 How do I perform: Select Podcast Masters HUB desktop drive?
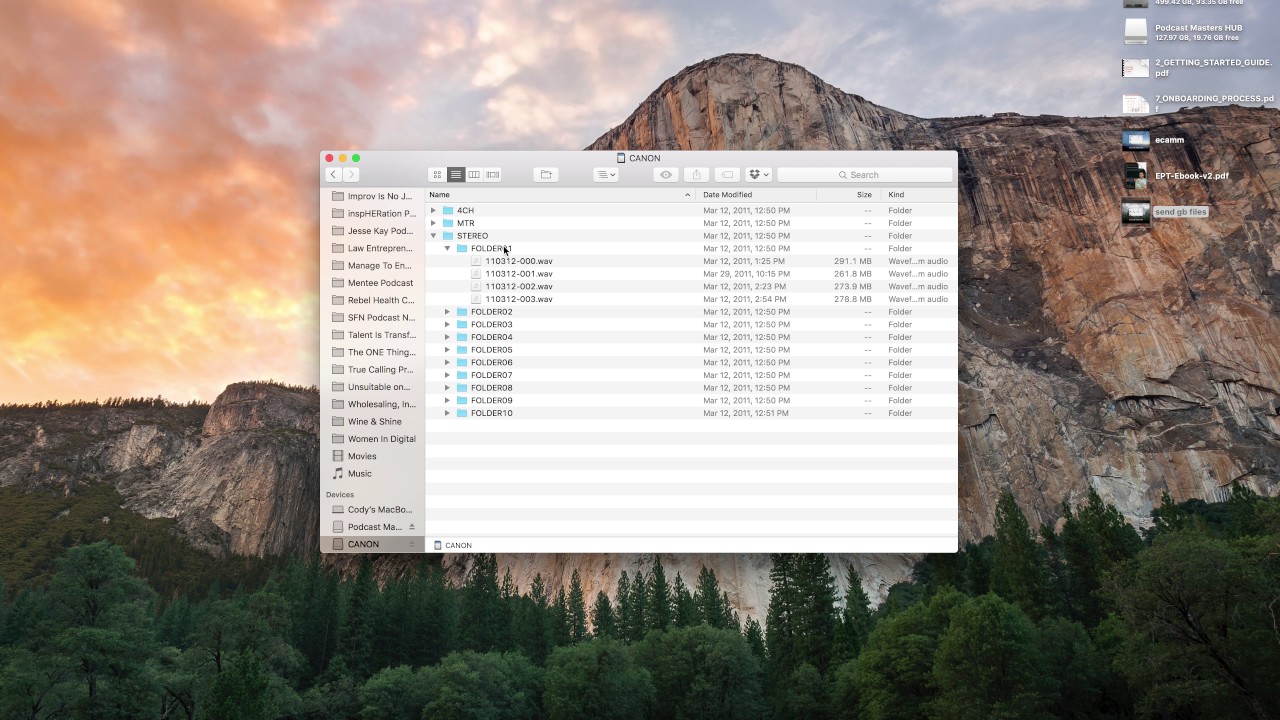tap(1183, 32)
